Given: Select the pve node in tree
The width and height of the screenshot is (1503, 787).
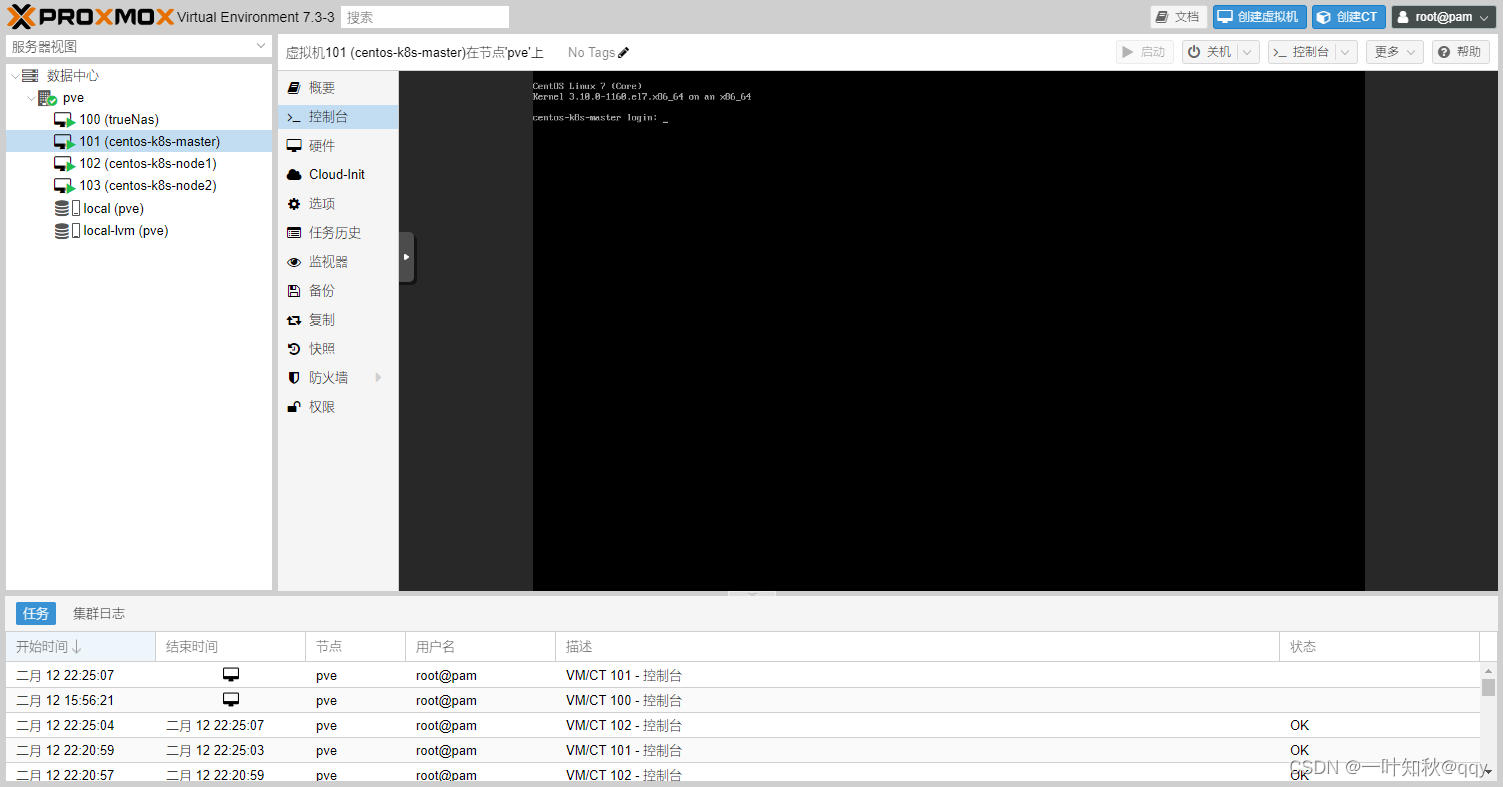Looking at the screenshot, I should click(x=73, y=98).
